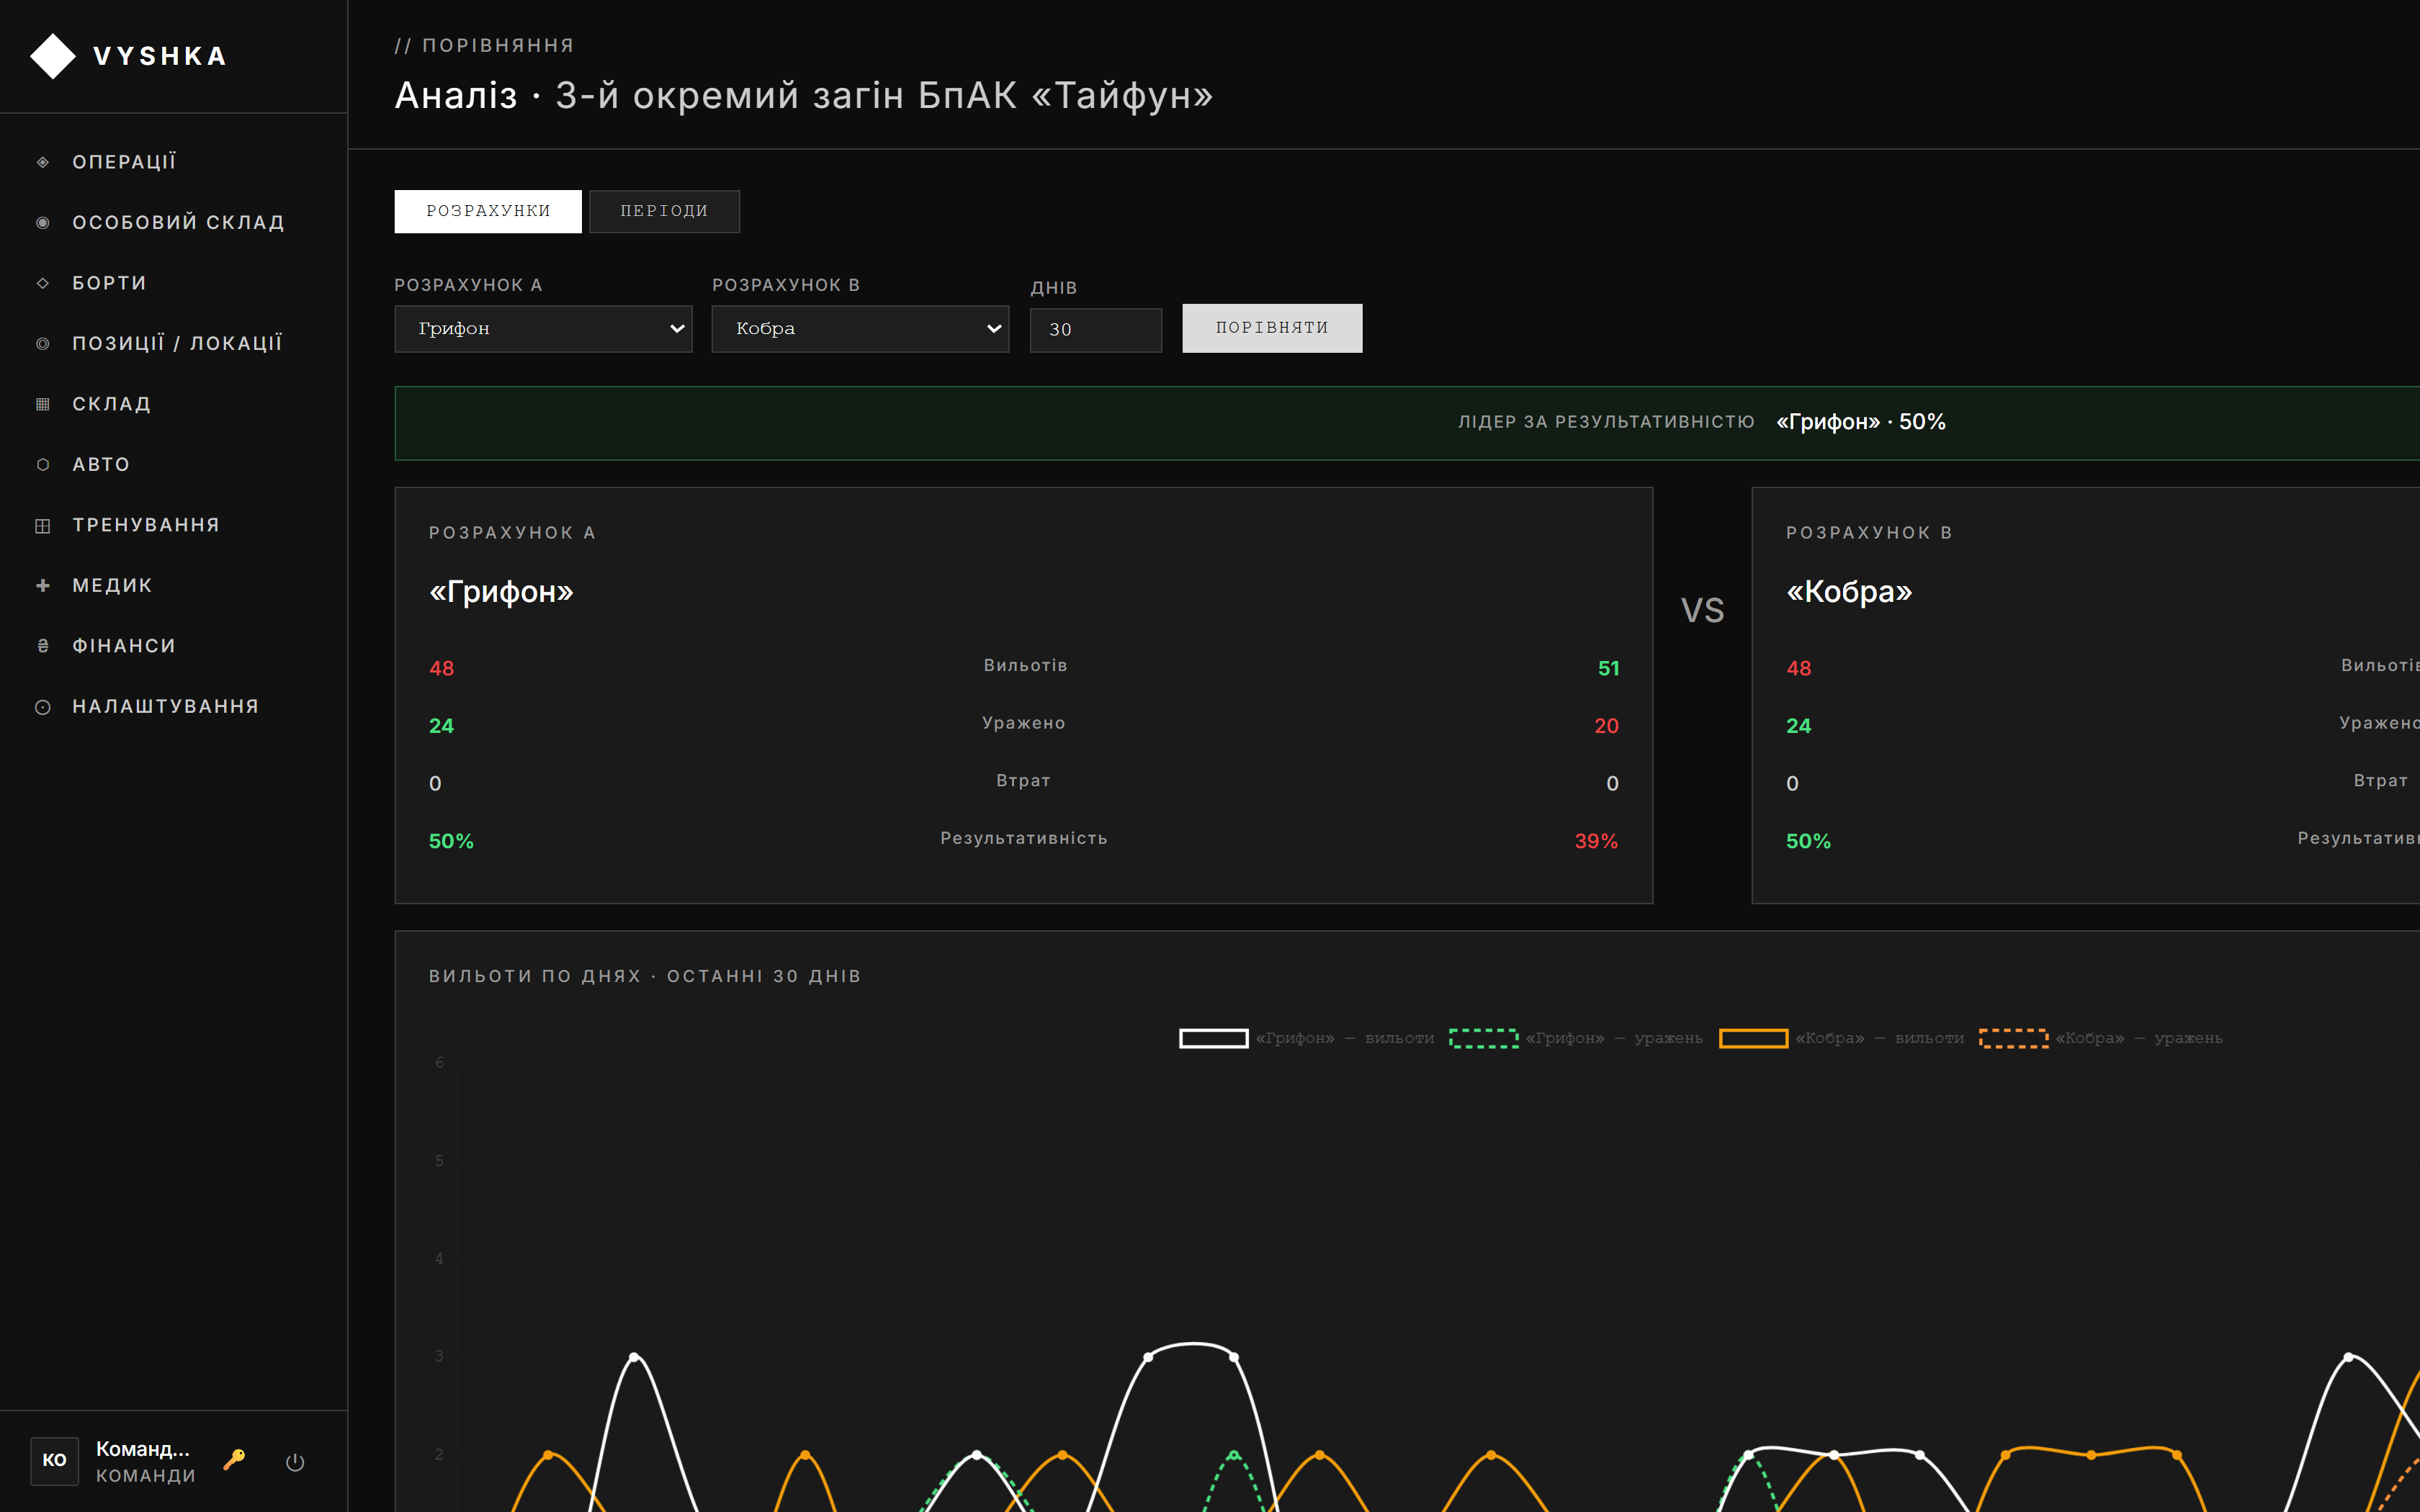Click the Позиції / Локації icon
The image size is (2420, 1512).
[43, 344]
